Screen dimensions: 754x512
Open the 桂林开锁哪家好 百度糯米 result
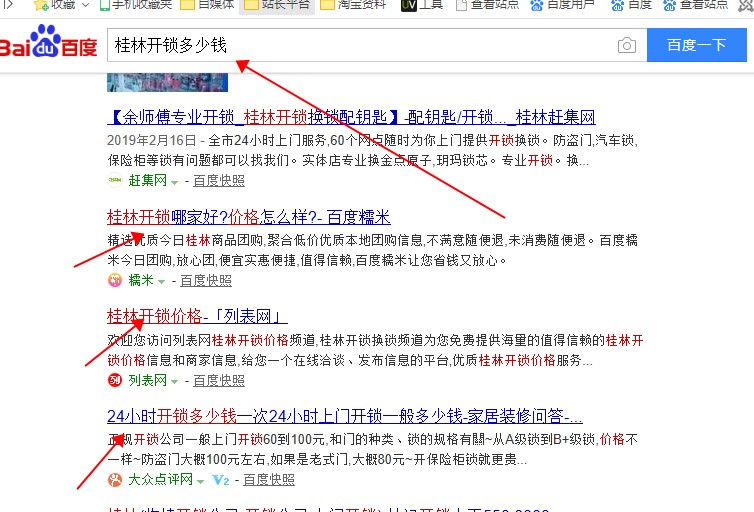point(248,217)
